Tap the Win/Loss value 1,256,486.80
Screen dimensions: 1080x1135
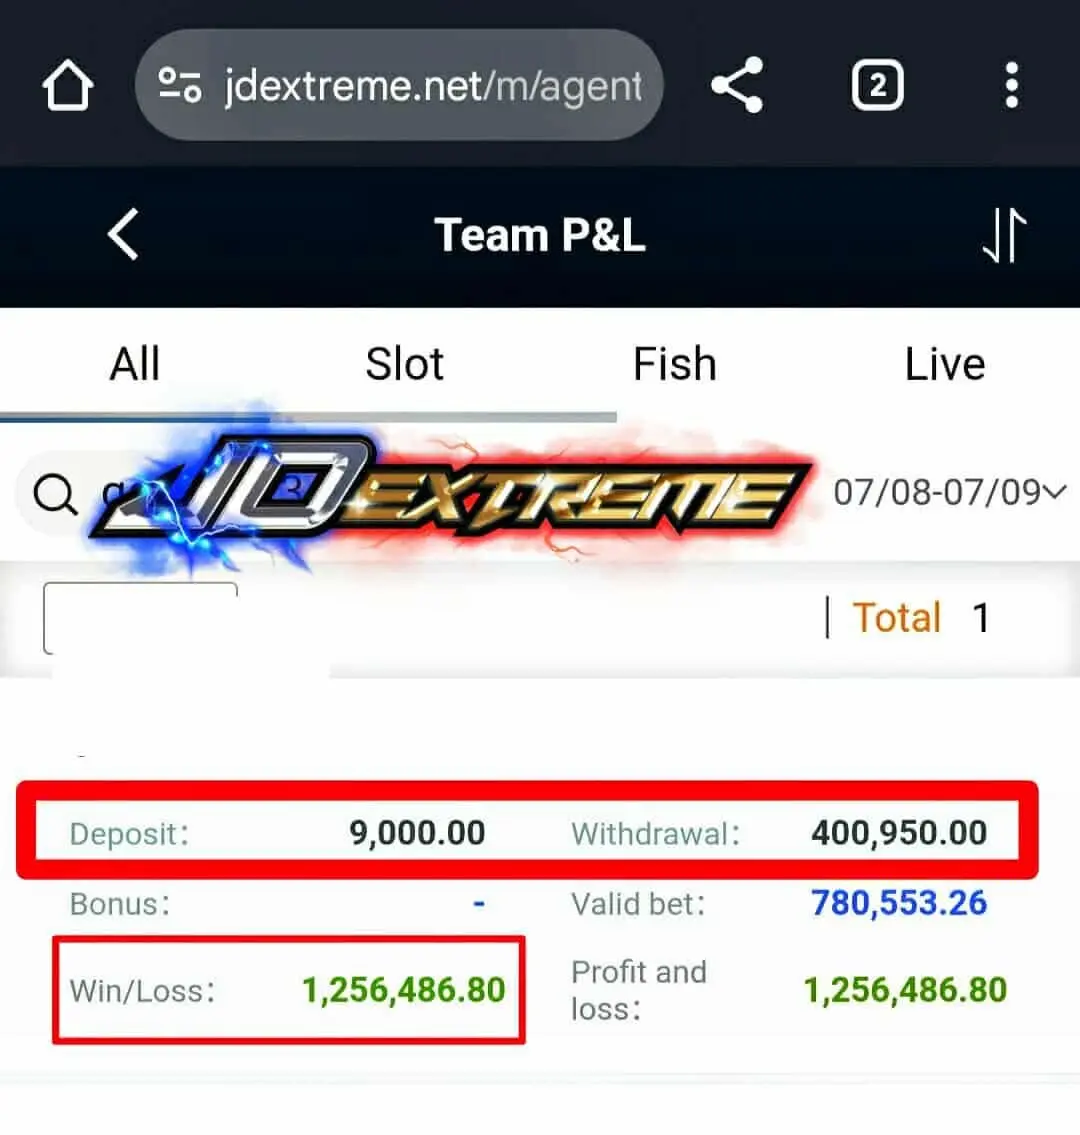pos(403,990)
